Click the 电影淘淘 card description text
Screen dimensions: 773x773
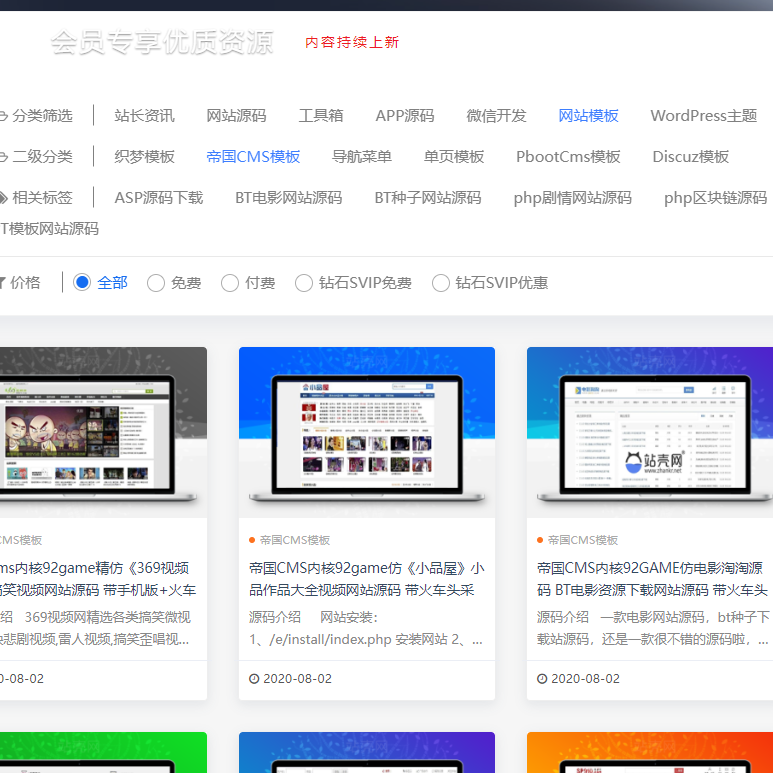click(653, 628)
